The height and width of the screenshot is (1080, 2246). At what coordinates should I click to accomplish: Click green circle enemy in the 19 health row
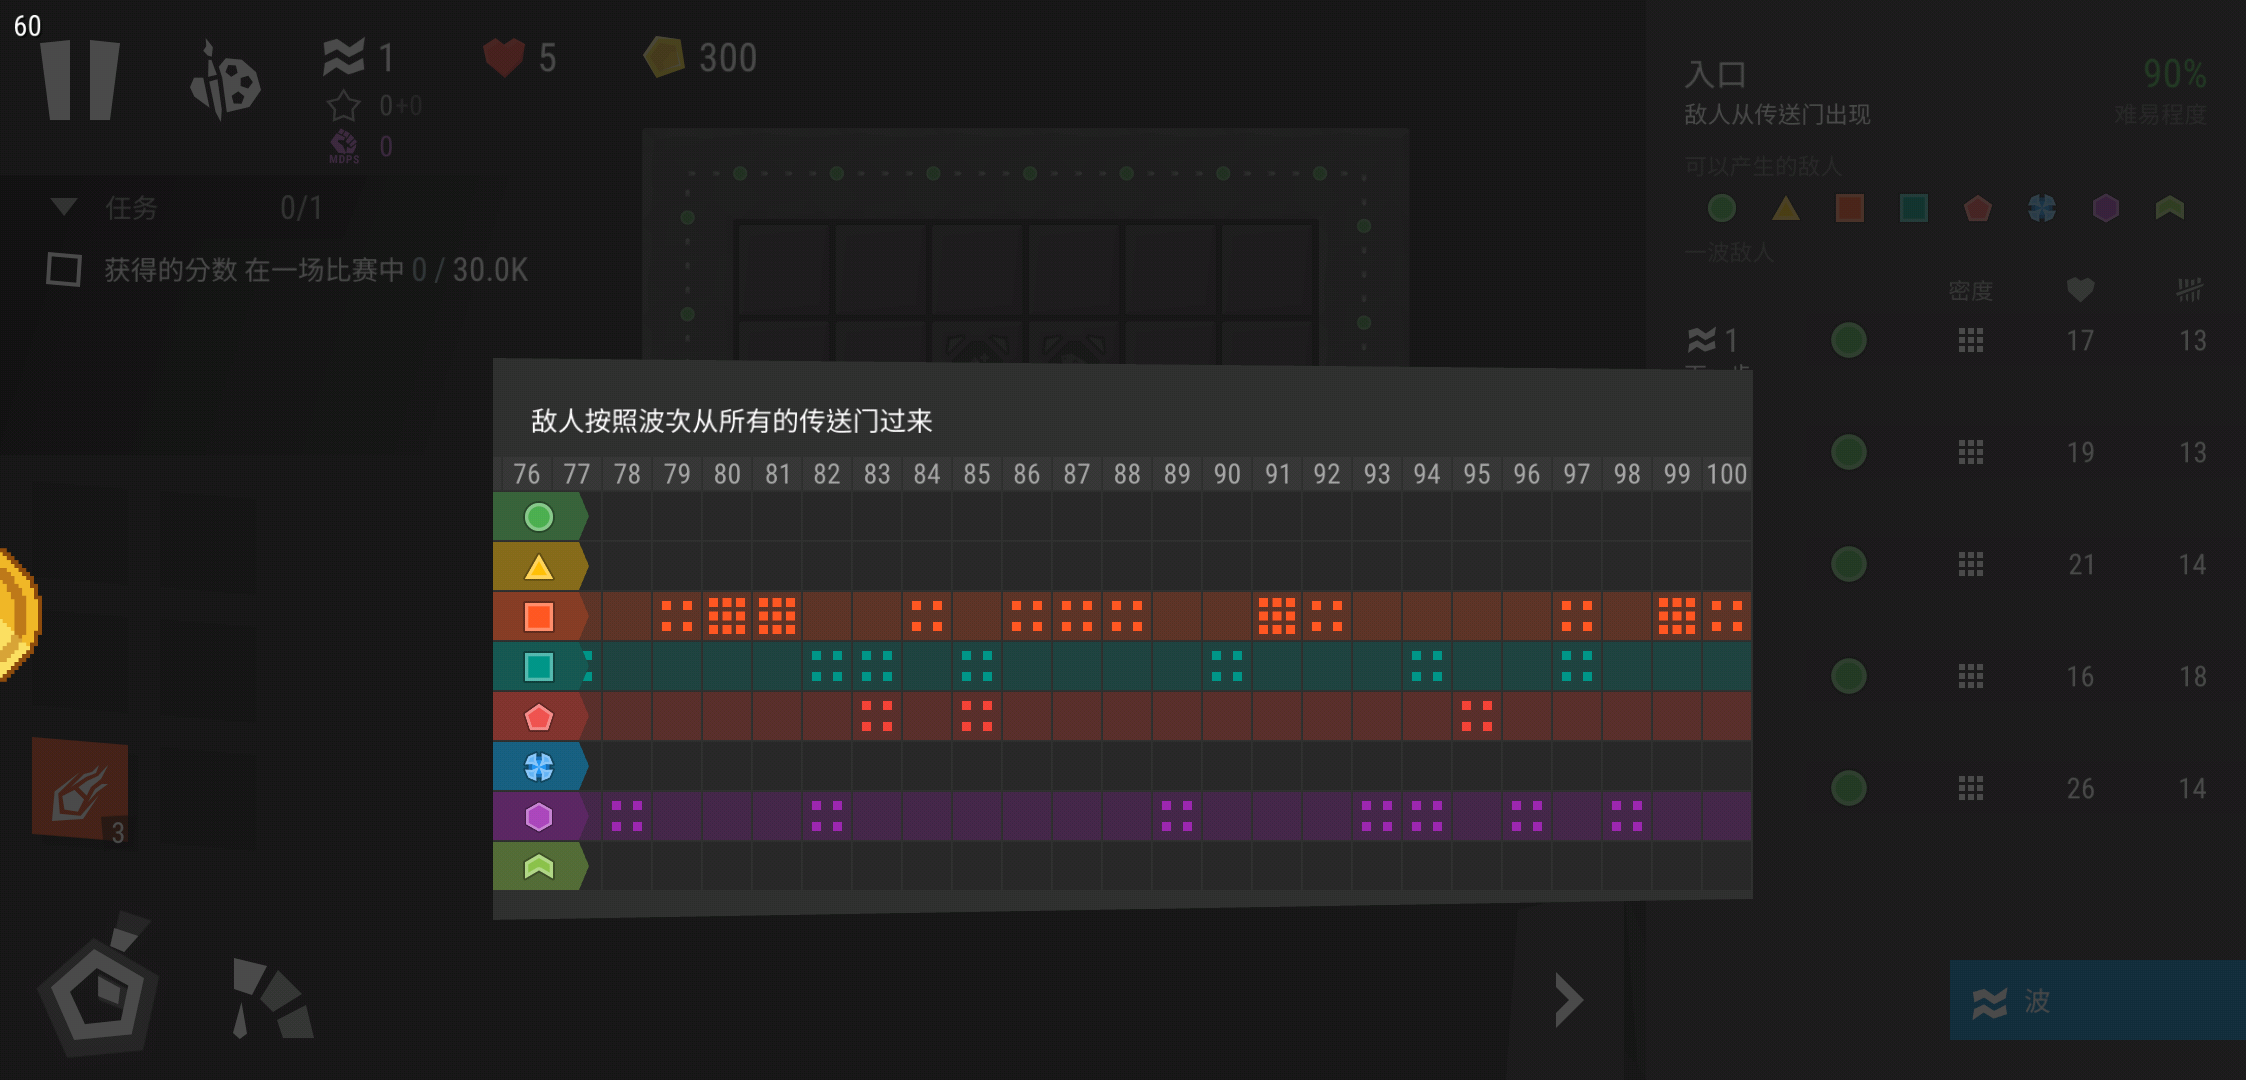(1848, 452)
